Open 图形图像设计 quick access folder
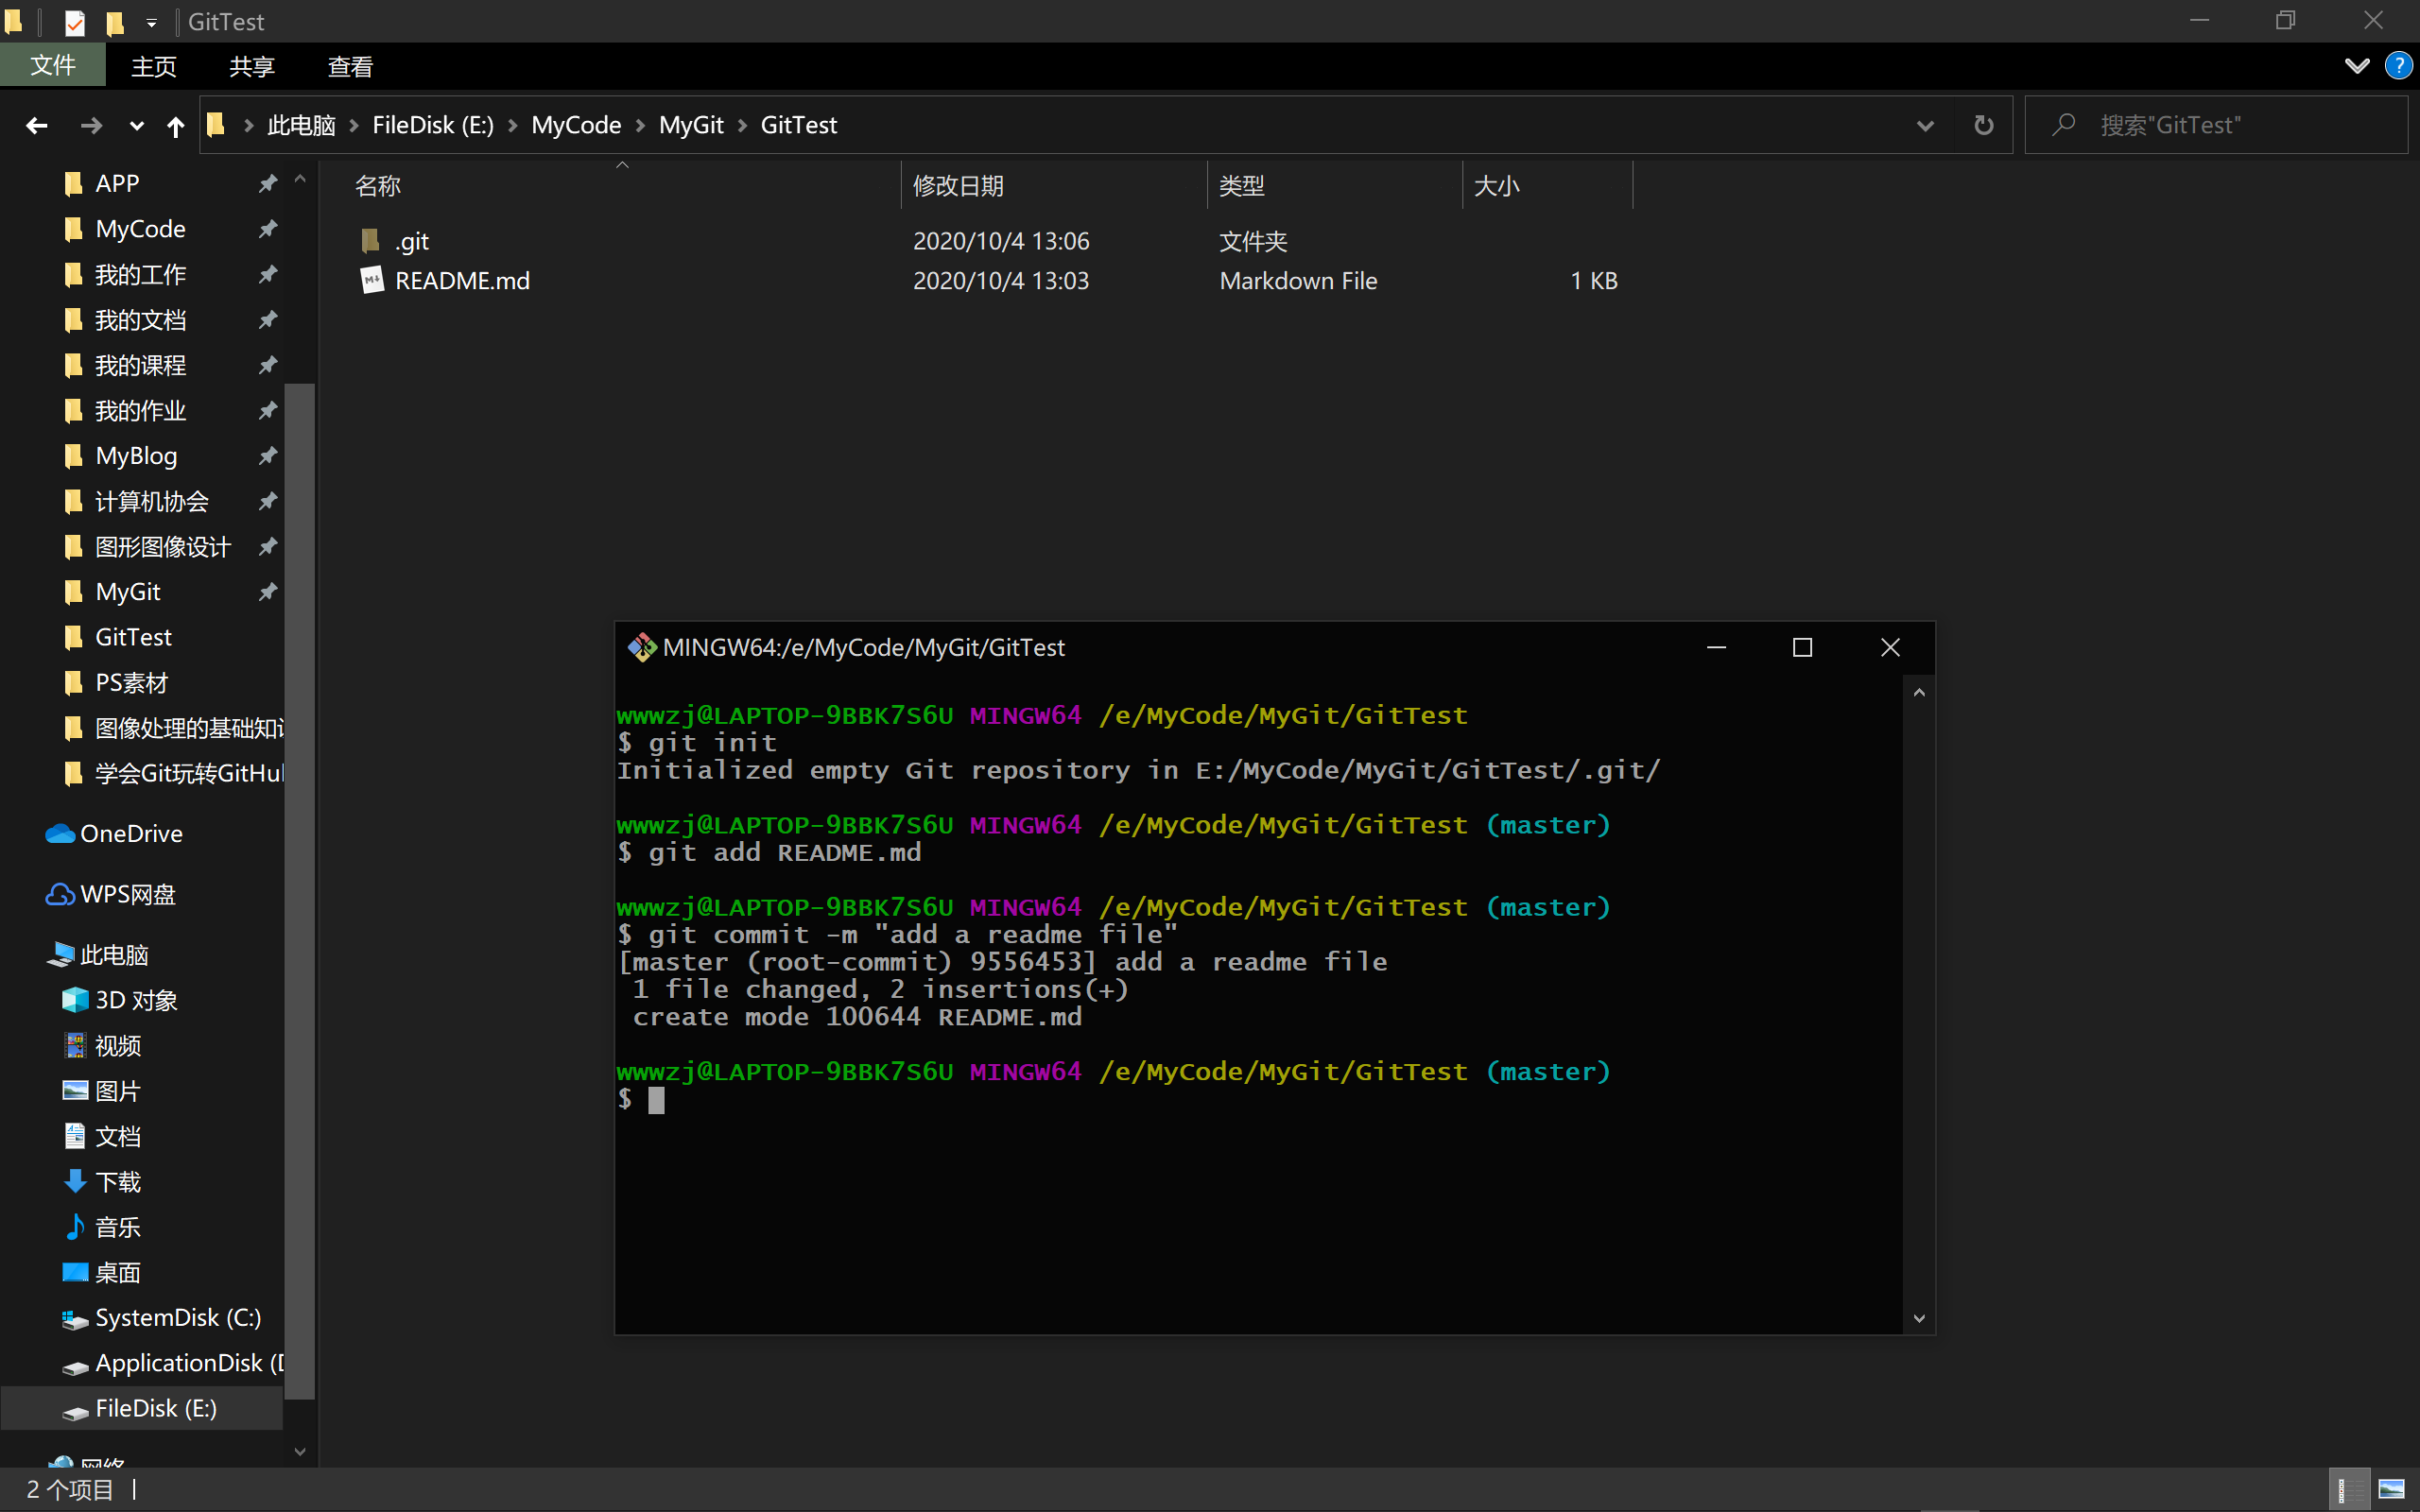The height and width of the screenshot is (1512, 2420). click(x=162, y=547)
